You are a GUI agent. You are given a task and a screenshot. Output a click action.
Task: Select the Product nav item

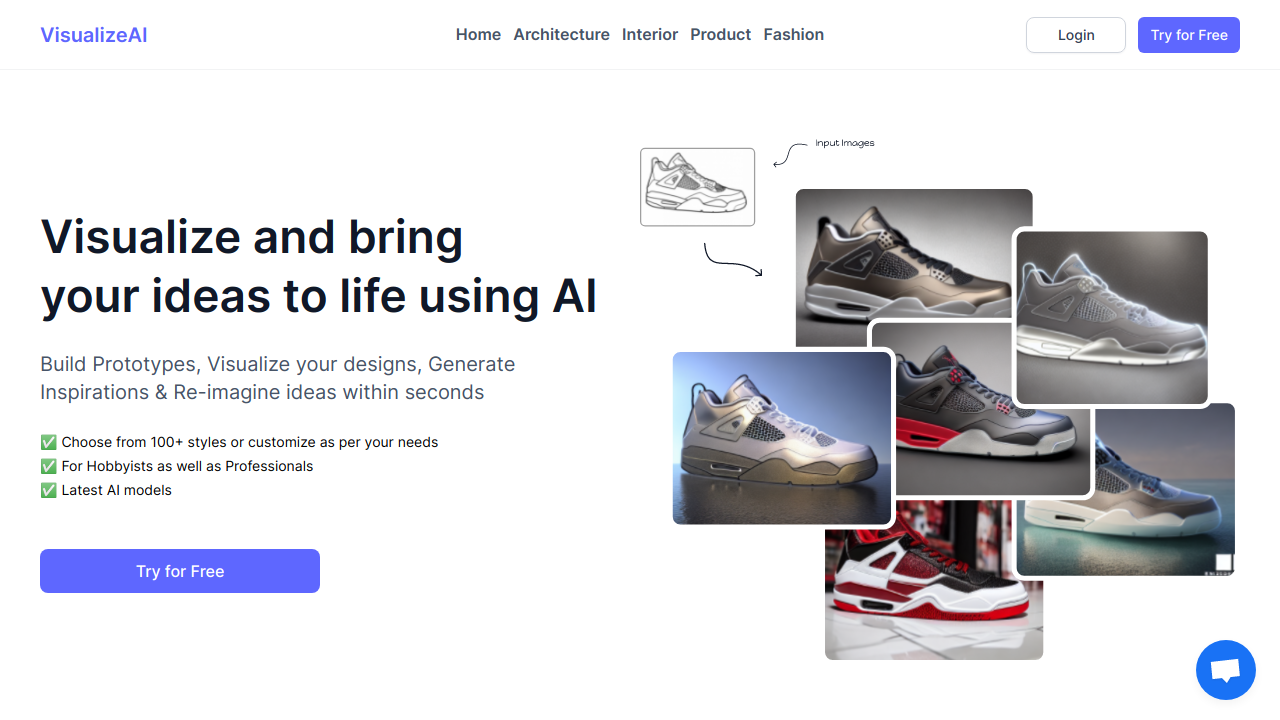tap(720, 35)
